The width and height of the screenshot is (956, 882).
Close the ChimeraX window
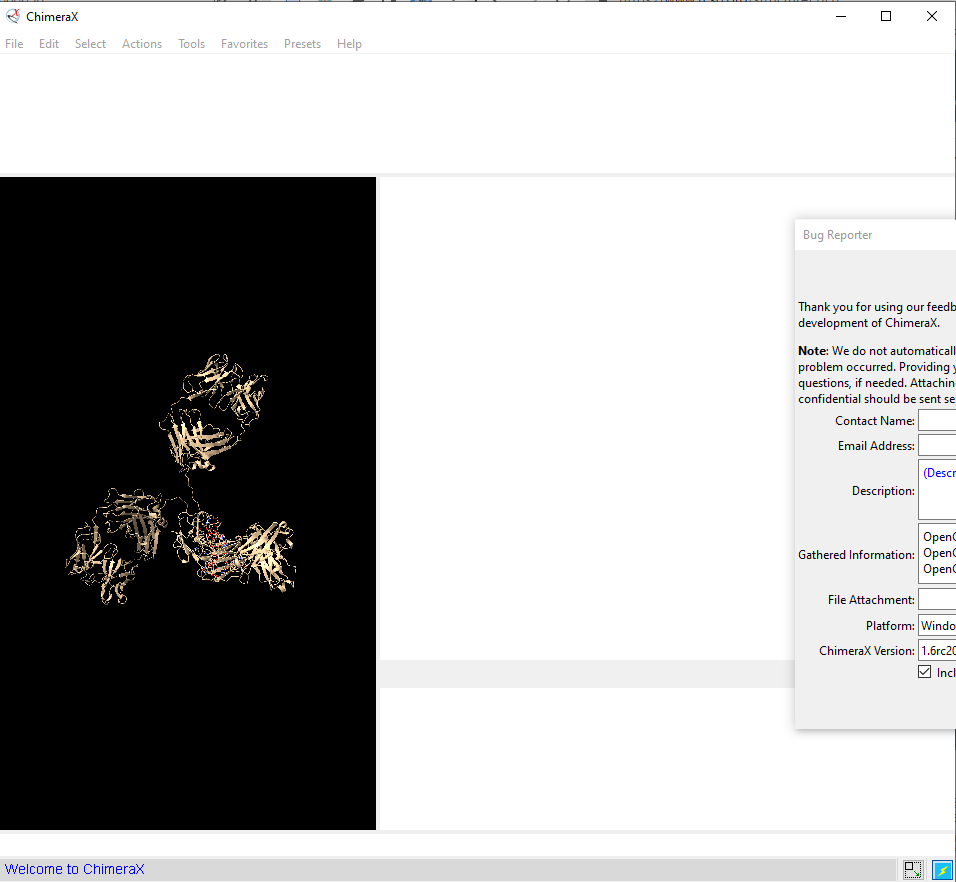coord(932,16)
